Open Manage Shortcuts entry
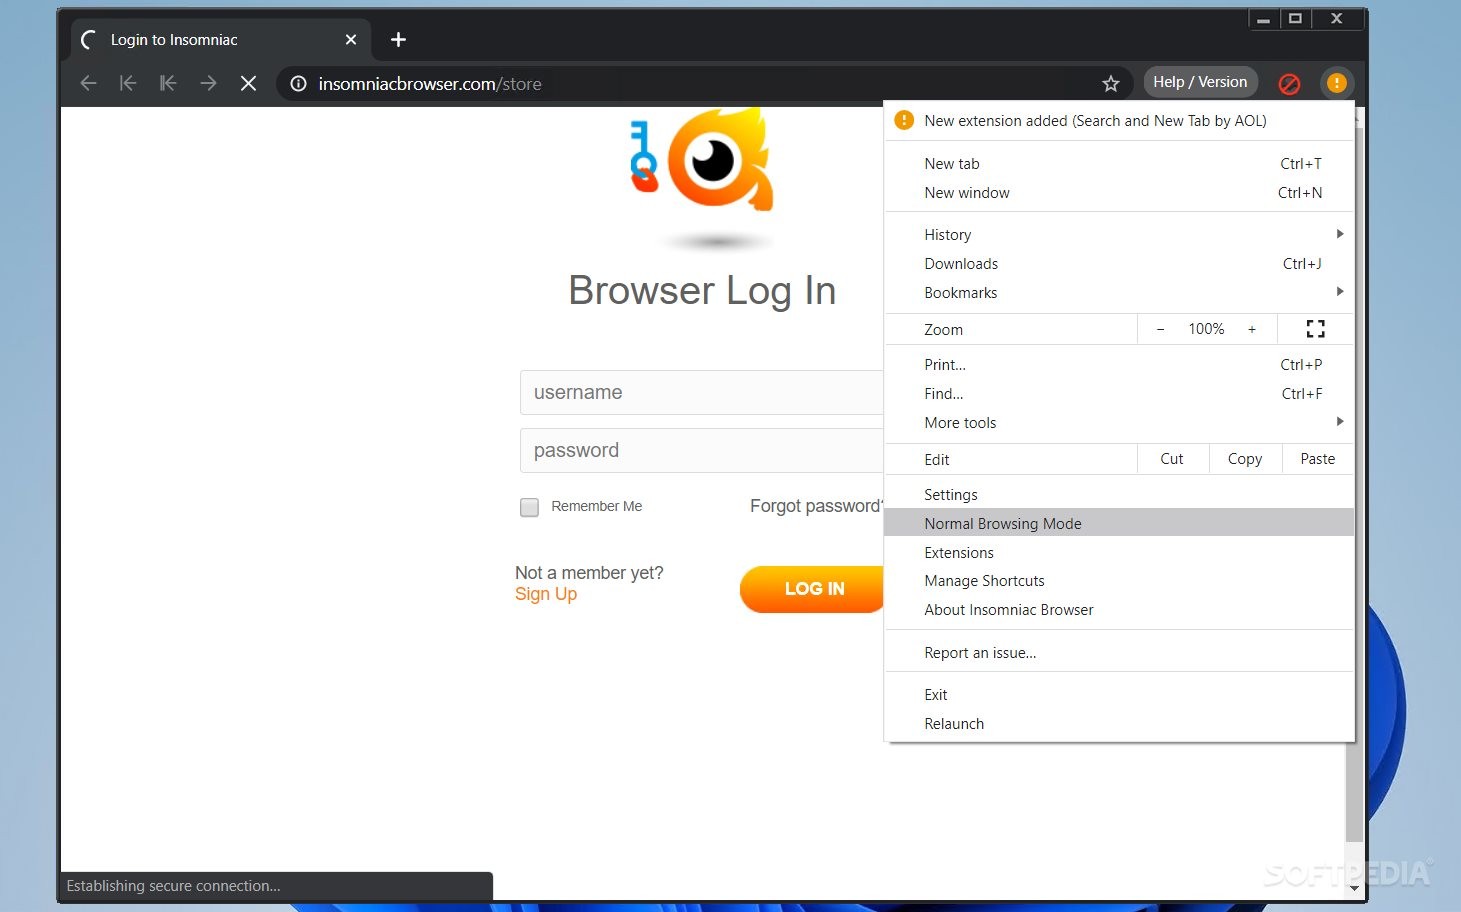Screen dimensions: 1461x912 1119,580
